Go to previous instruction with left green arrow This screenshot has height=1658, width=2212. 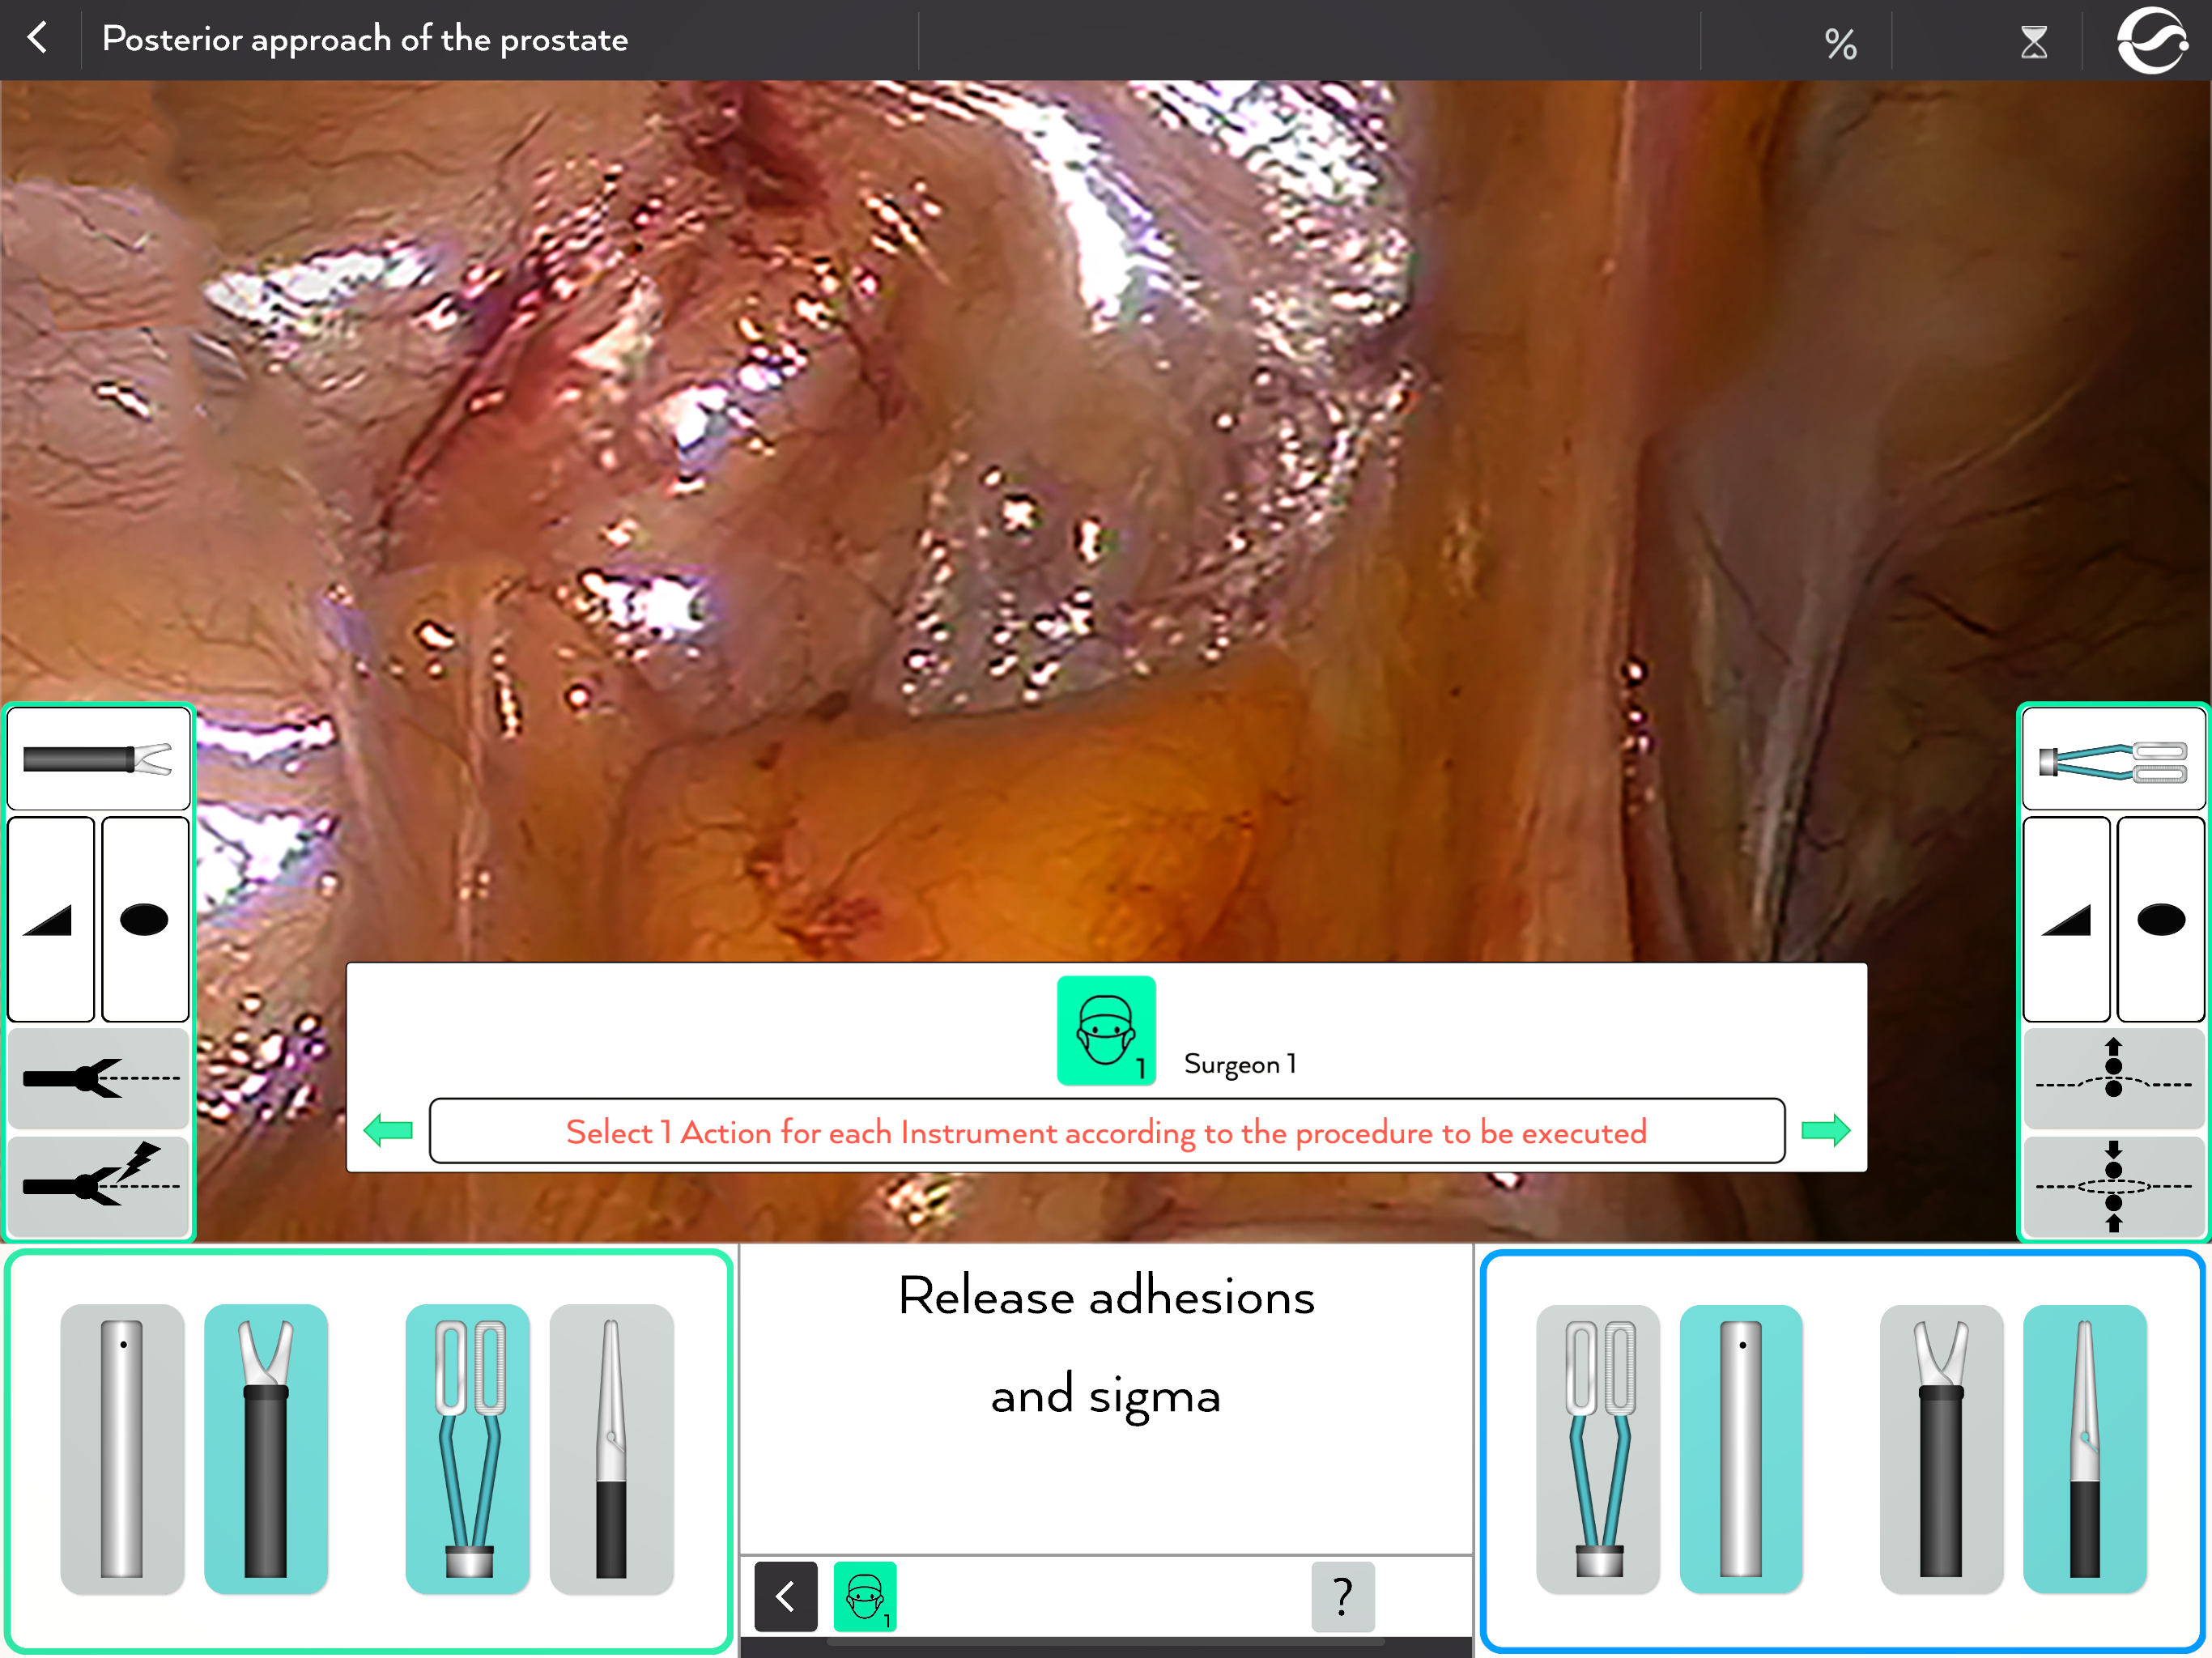pos(389,1131)
